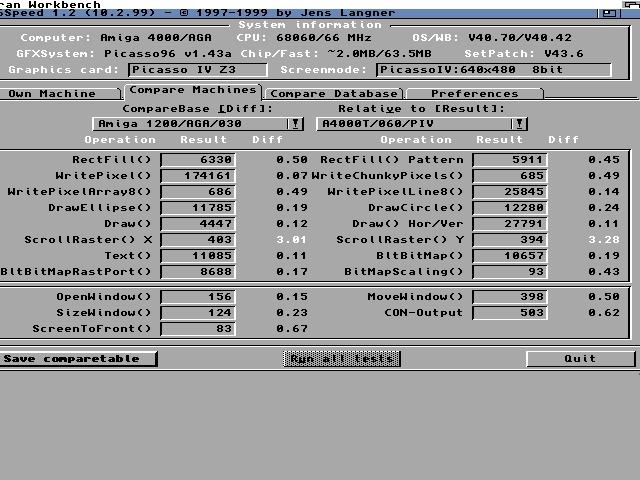Image resolution: width=640 pixels, height=480 pixels.
Task: Select the Draw() result 4447
Action: [198, 224]
